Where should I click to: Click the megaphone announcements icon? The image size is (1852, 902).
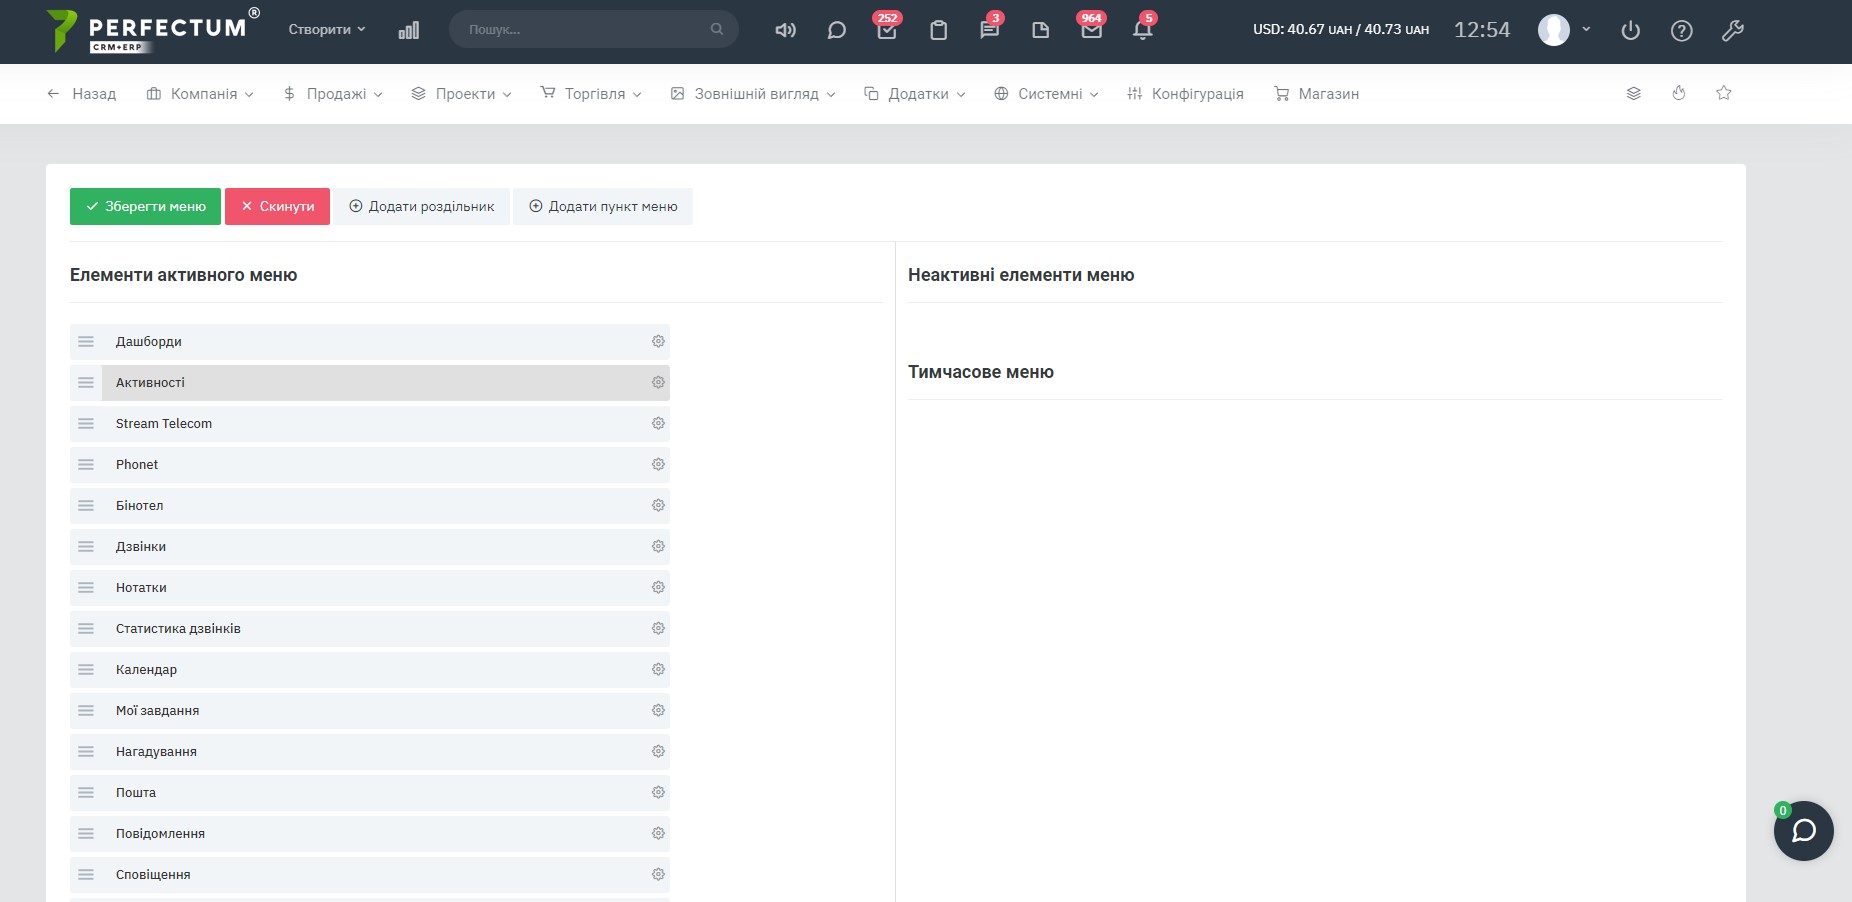[785, 30]
